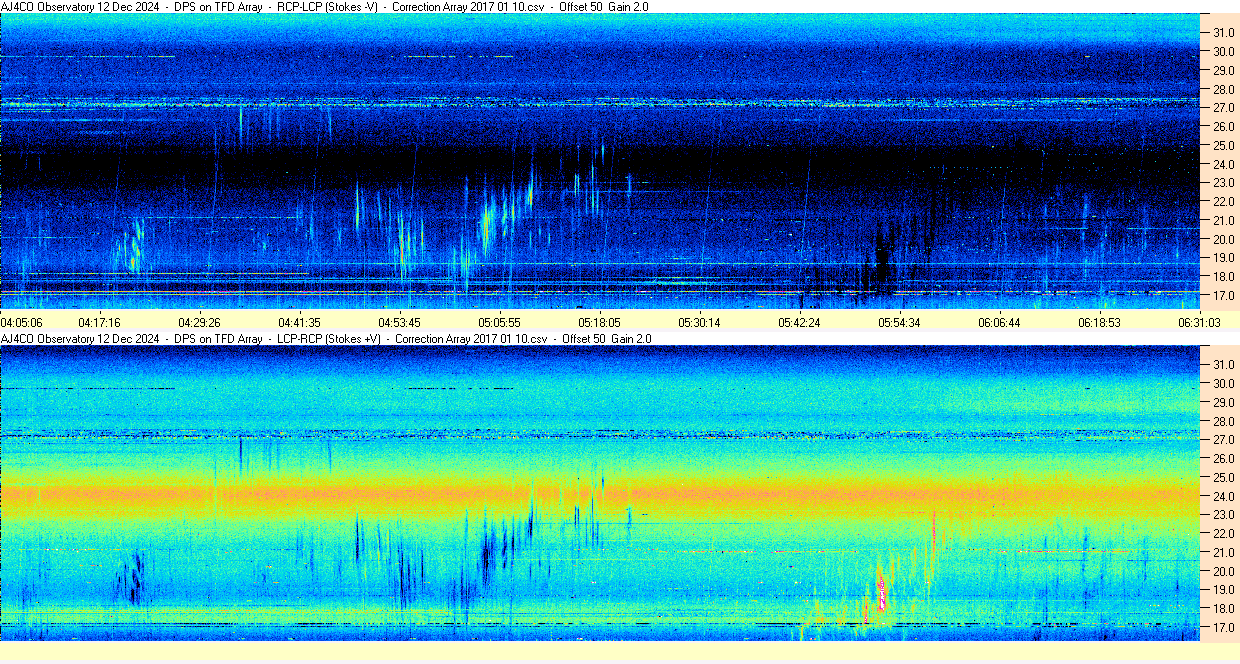The image size is (1240, 664).
Task: Click 31.0 frequency label in Stokes -V plot
Action: point(1224,32)
